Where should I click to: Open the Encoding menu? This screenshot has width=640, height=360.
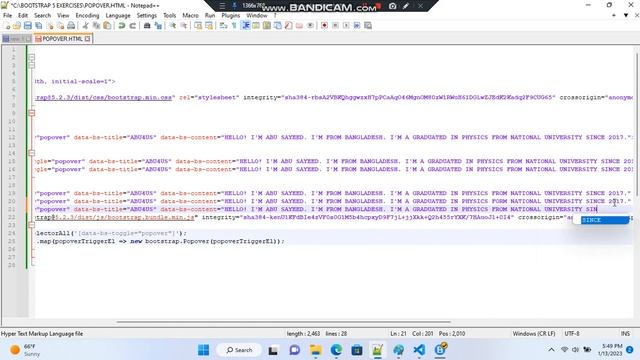[87, 16]
